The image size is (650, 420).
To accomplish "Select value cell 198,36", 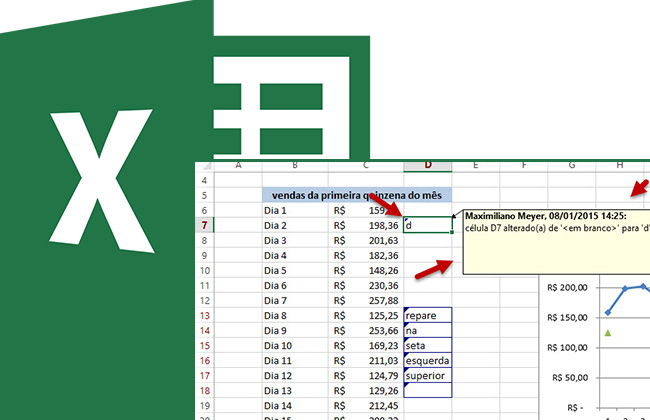I will [366, 225].
